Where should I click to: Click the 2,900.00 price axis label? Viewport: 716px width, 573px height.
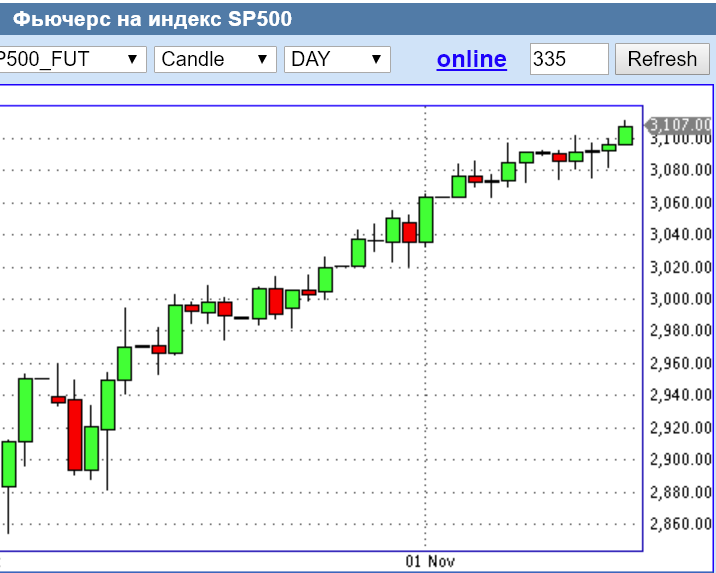(681, 460)
